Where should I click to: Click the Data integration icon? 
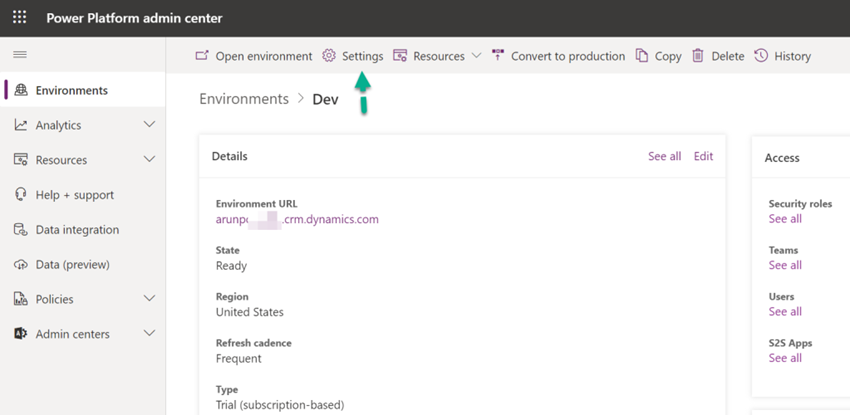click(x=21, y=230)
